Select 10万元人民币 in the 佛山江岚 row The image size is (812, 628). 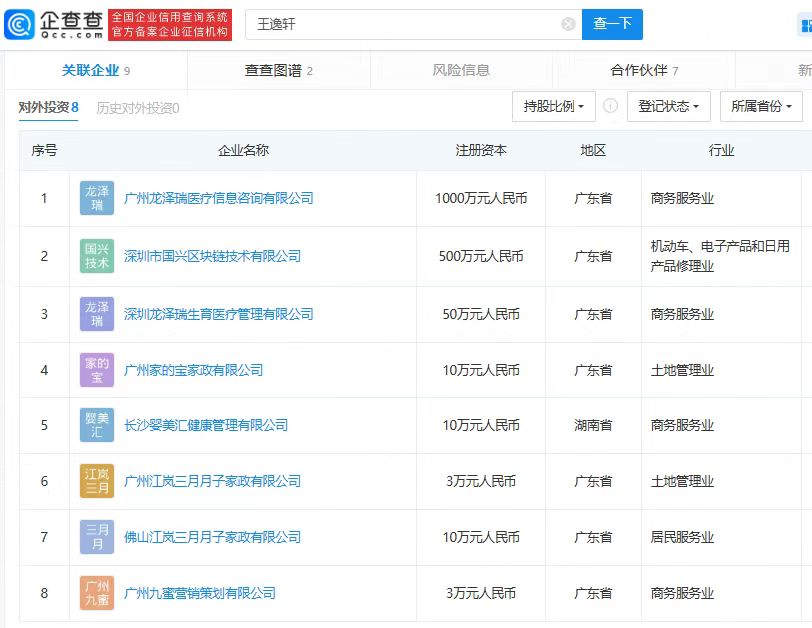tap(481, 537)
